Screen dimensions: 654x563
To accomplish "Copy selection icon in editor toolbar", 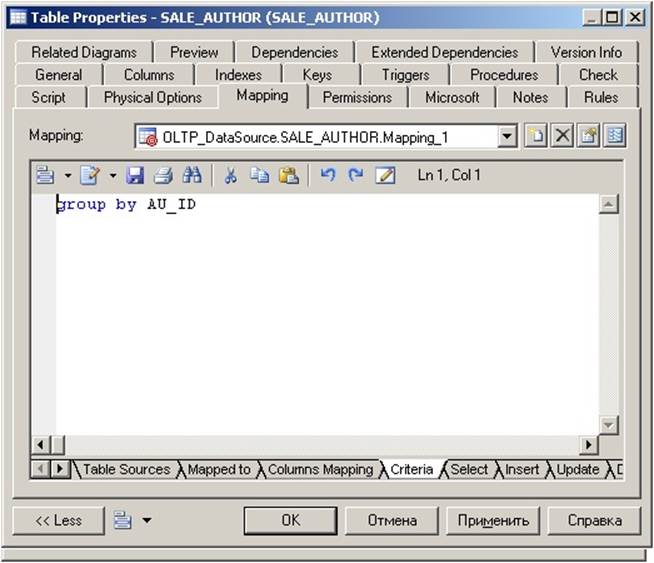I will [259, 175].
